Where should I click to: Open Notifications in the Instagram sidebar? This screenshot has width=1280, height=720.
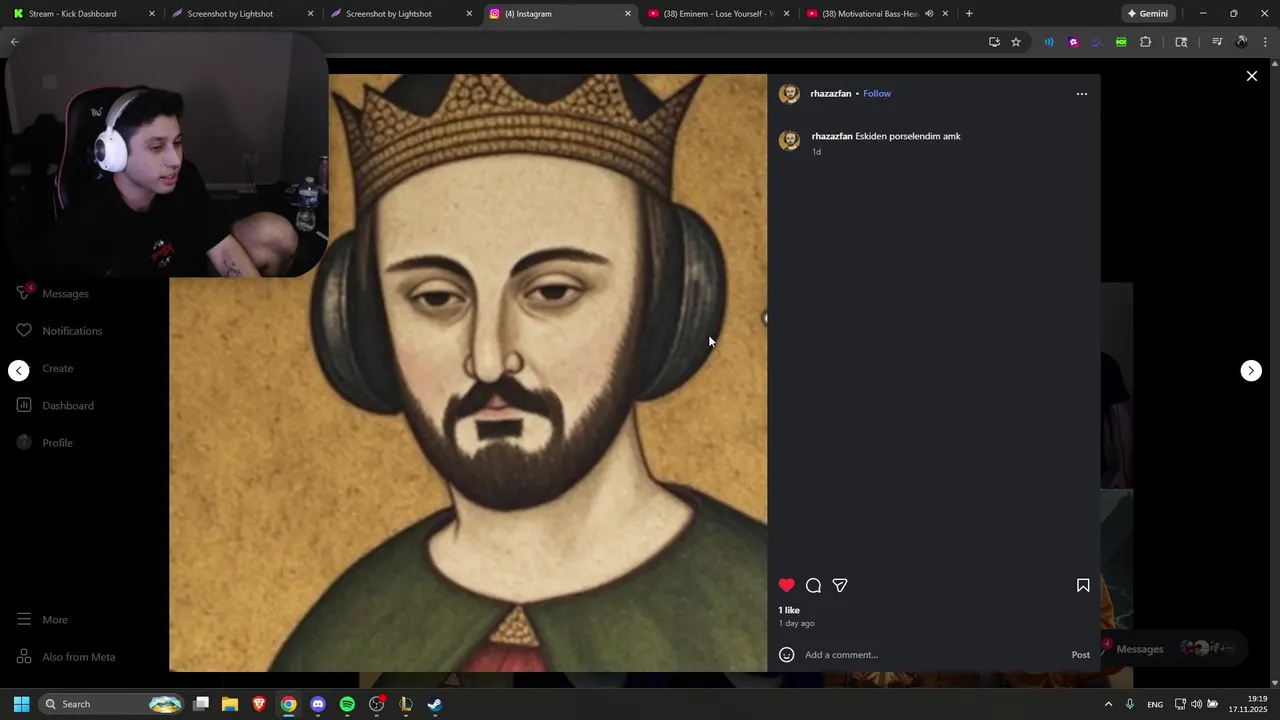coord(60,331)
